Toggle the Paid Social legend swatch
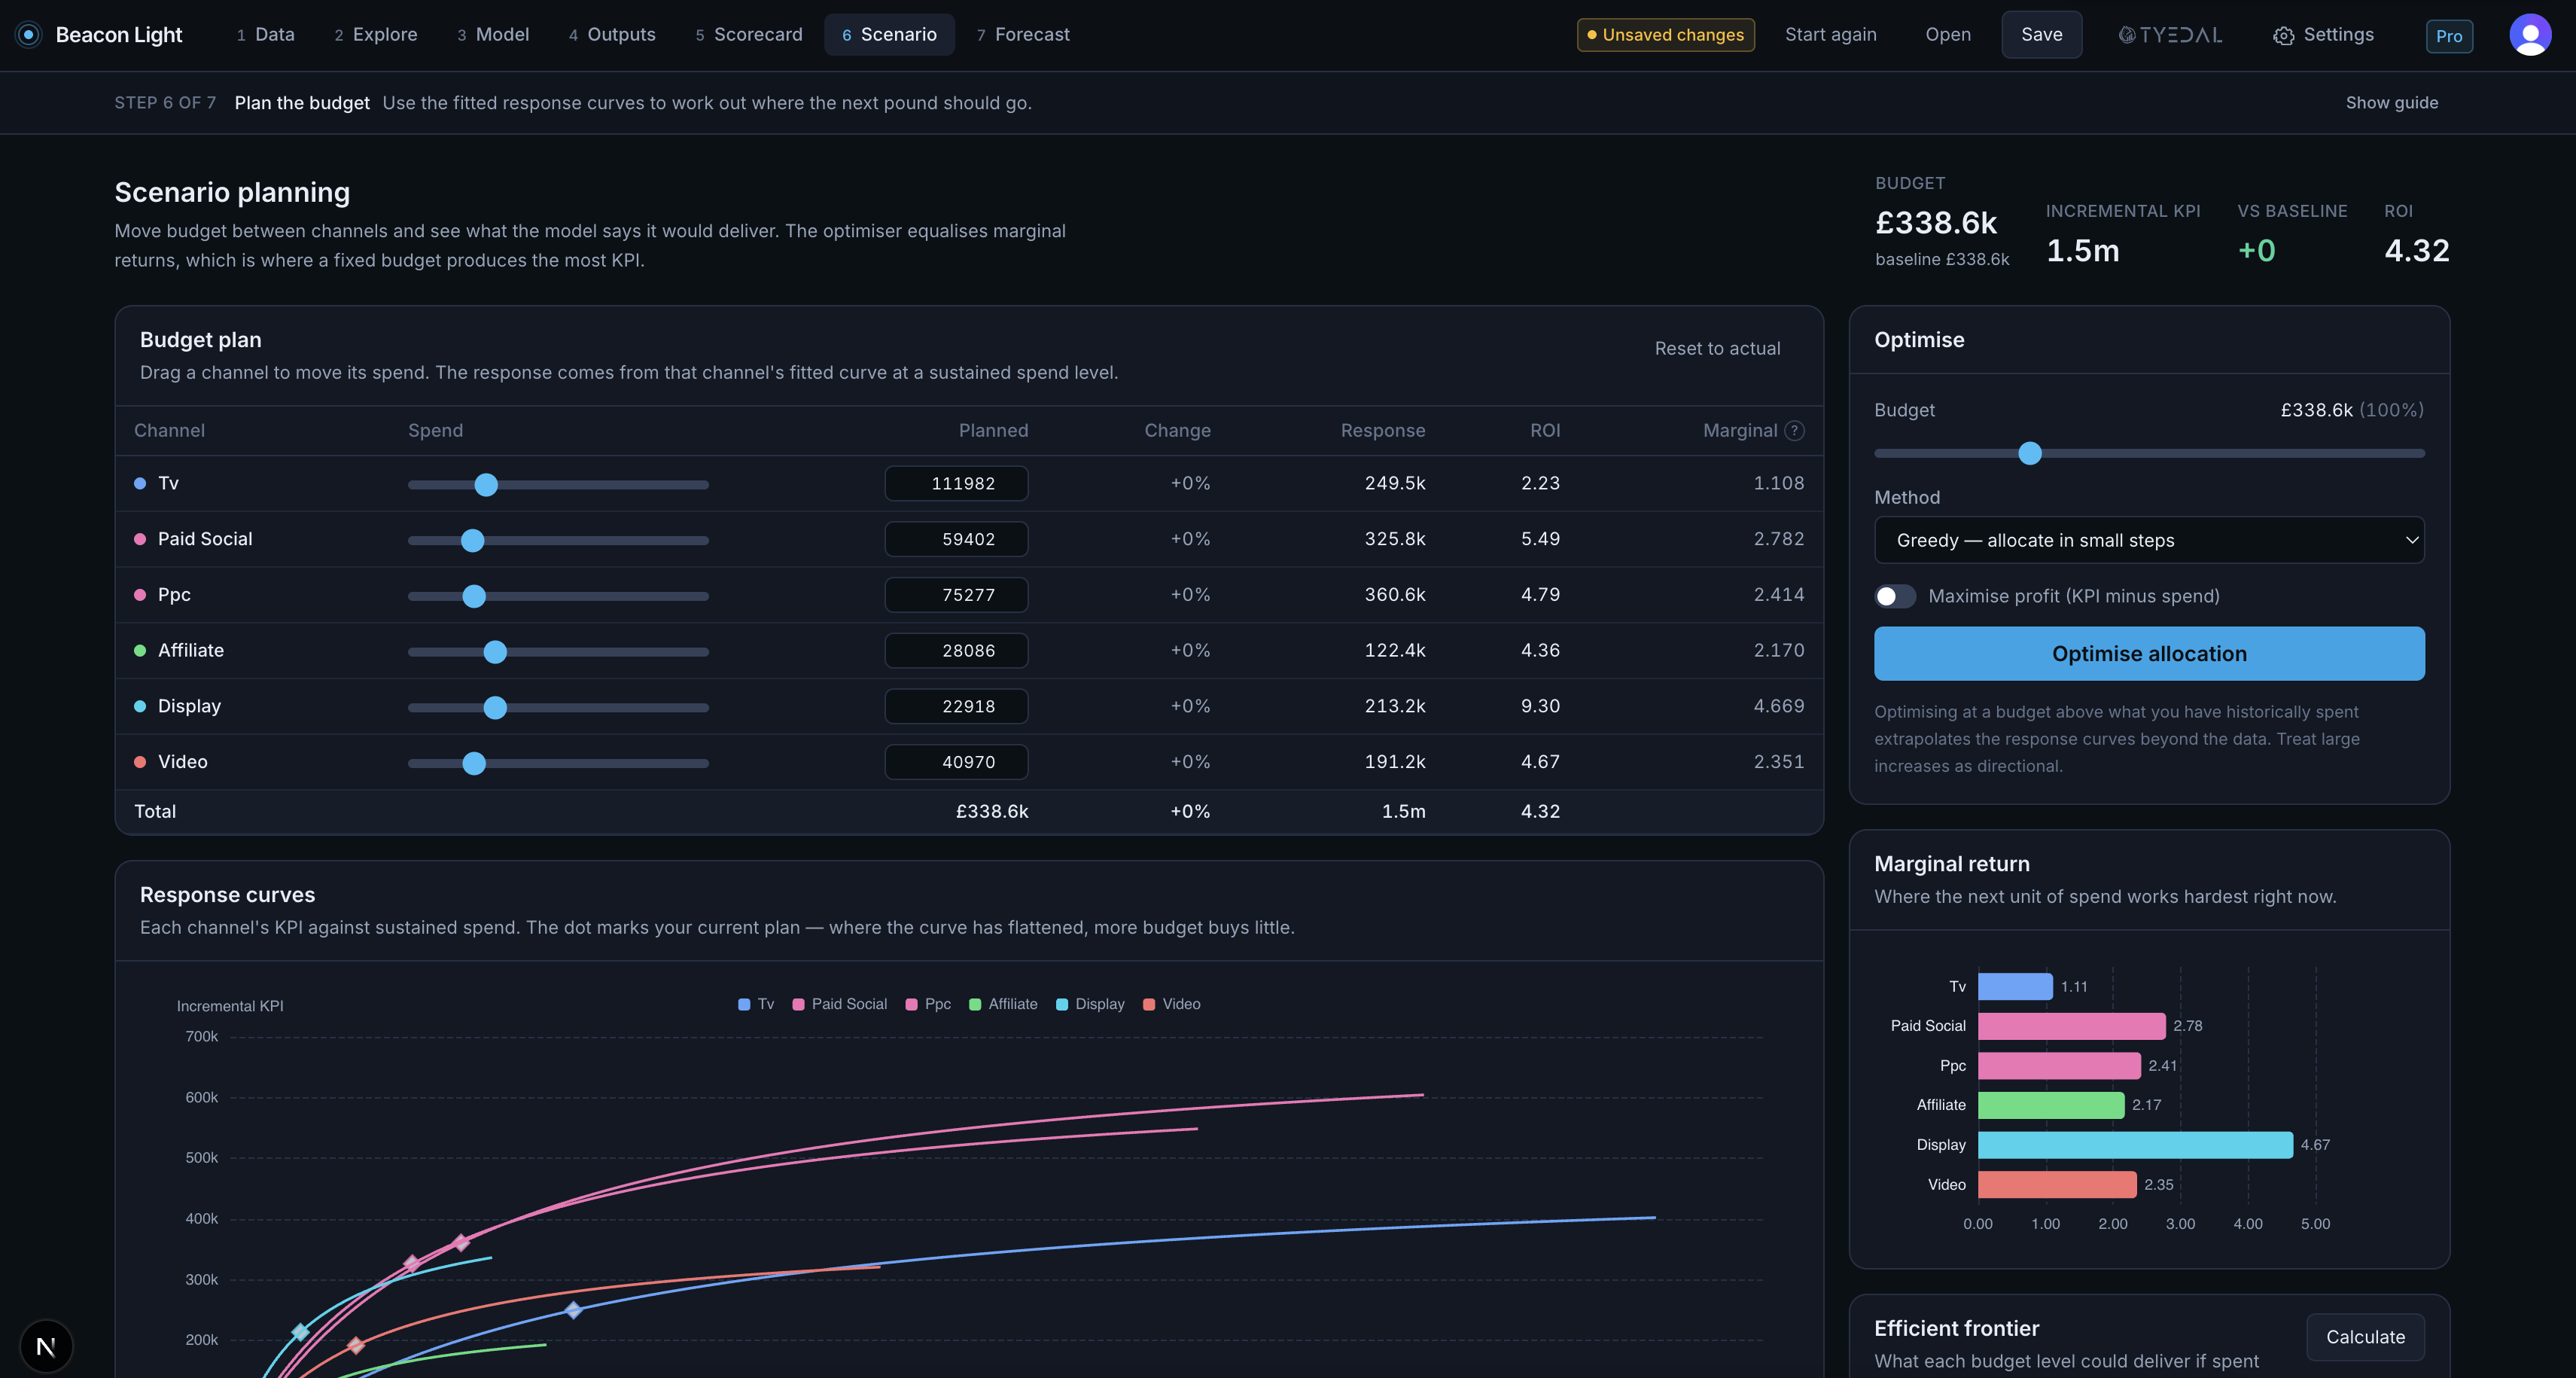Viewport: 2576px width, 1378px height. [798, 1004]
